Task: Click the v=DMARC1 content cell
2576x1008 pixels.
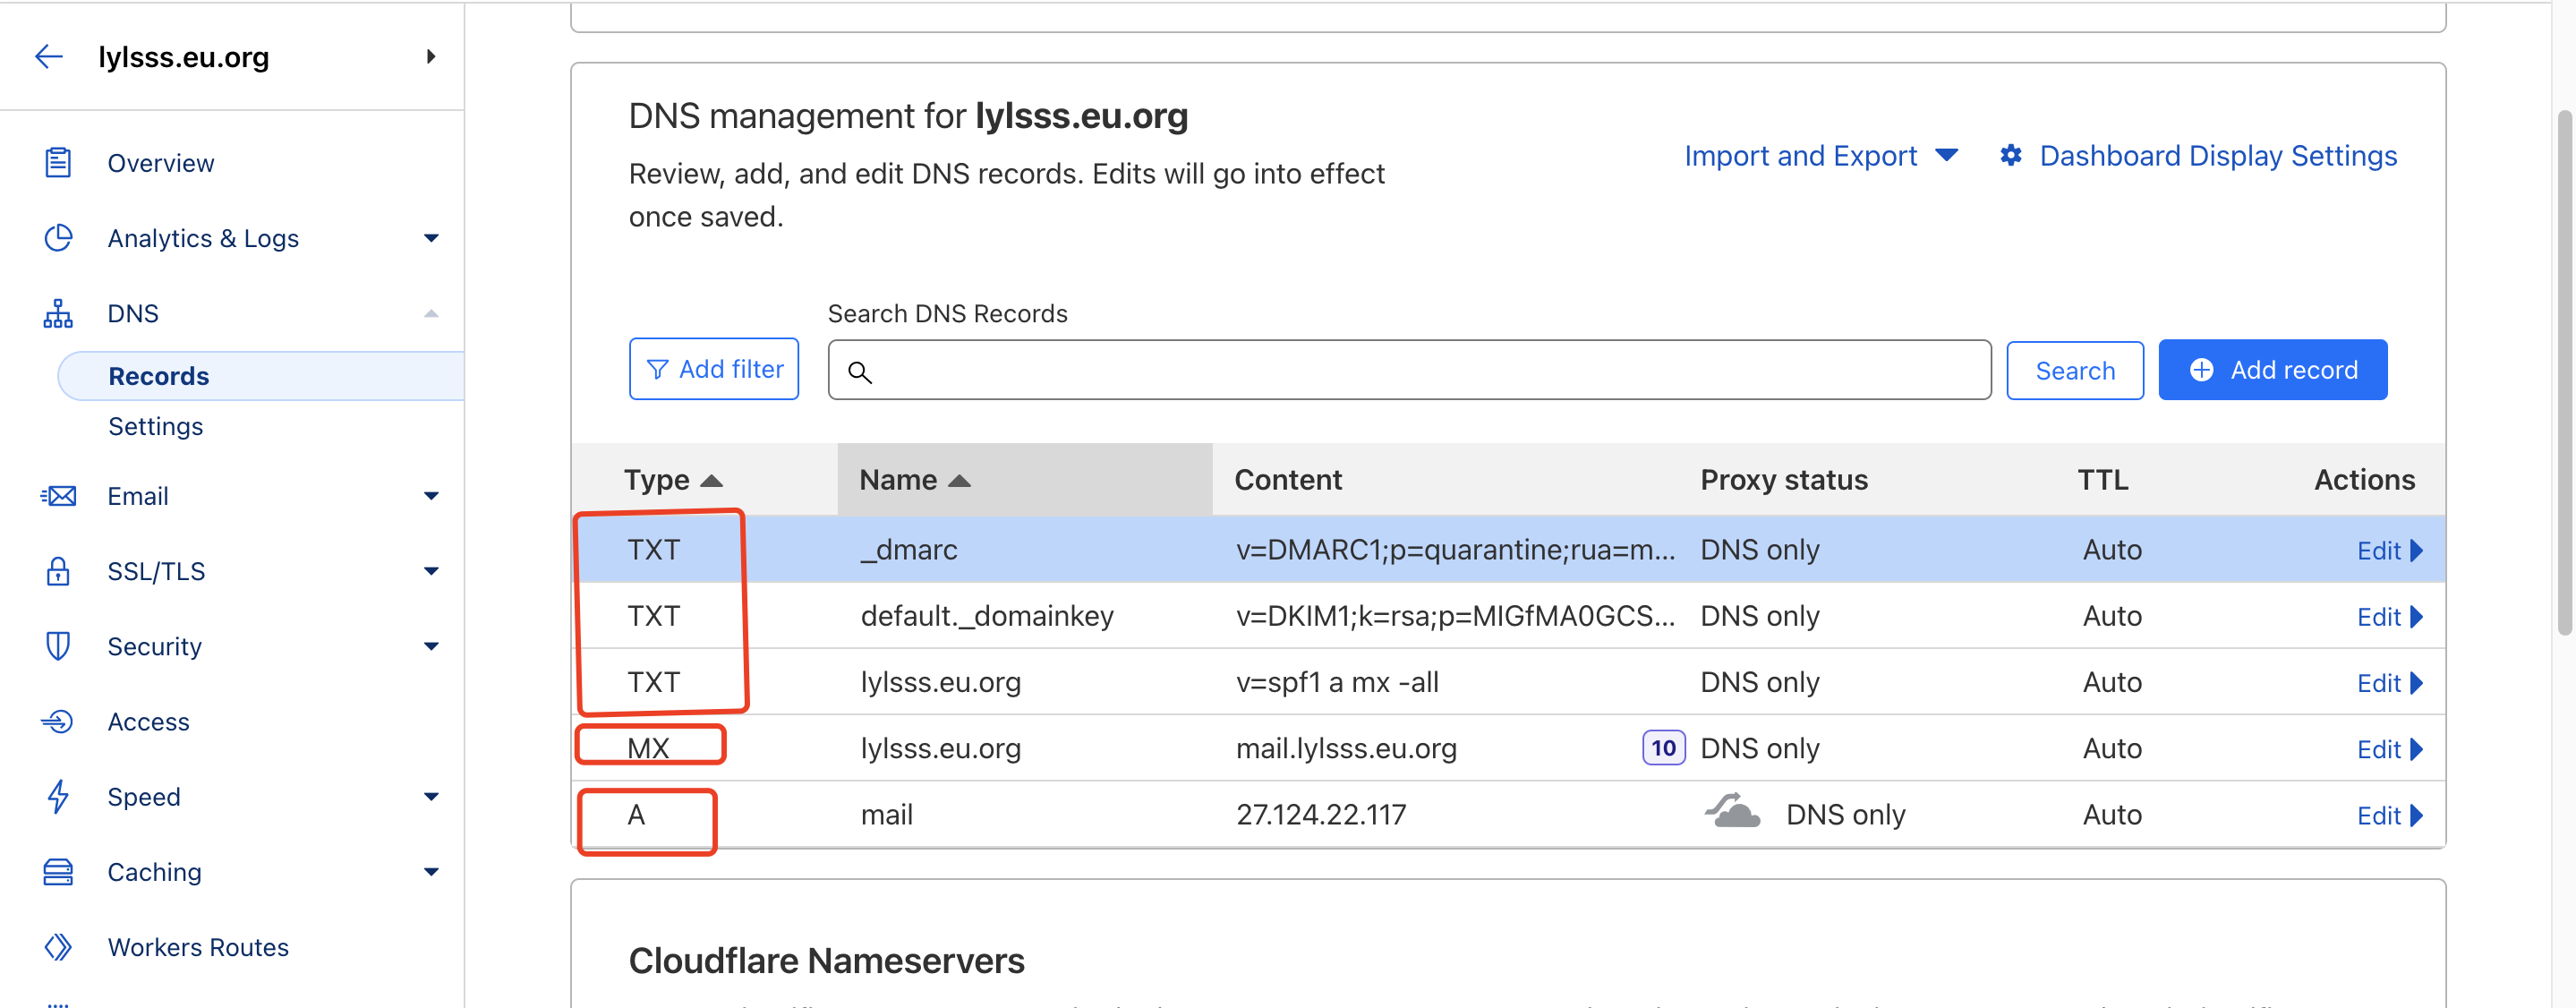Action: coord(1455,550)
